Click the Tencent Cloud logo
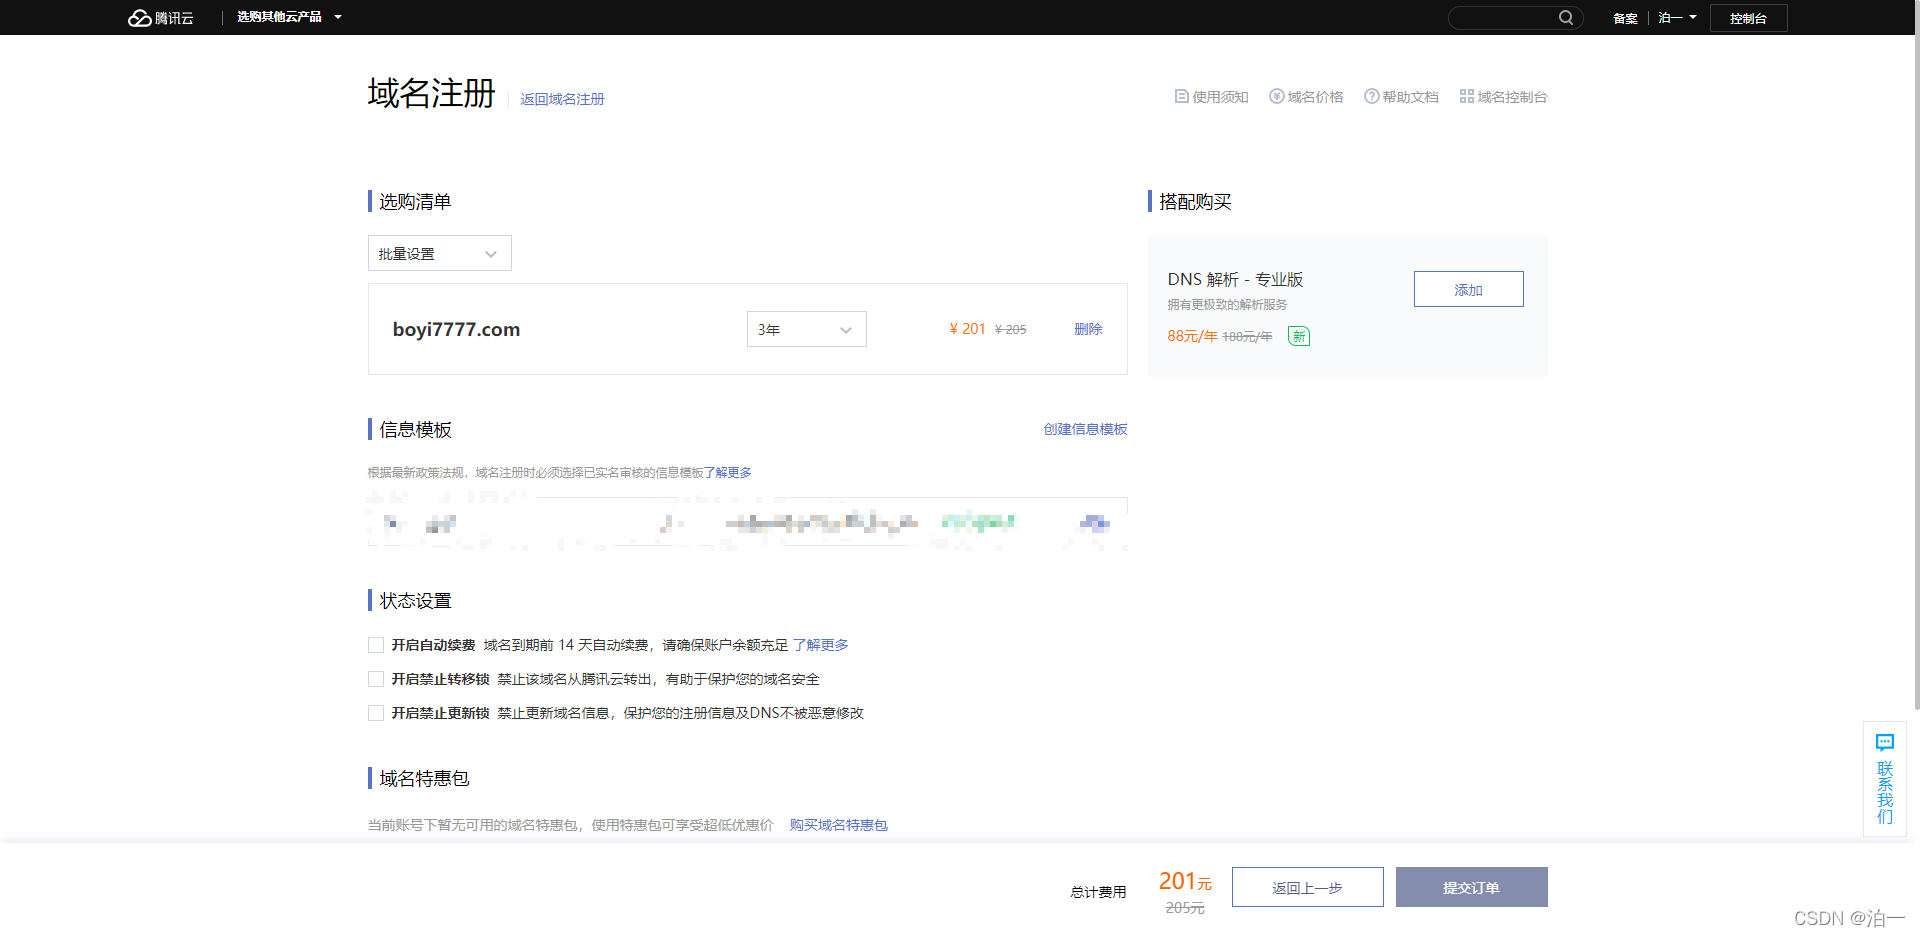Screen dimensions: 1920x937 click(160, 17)
